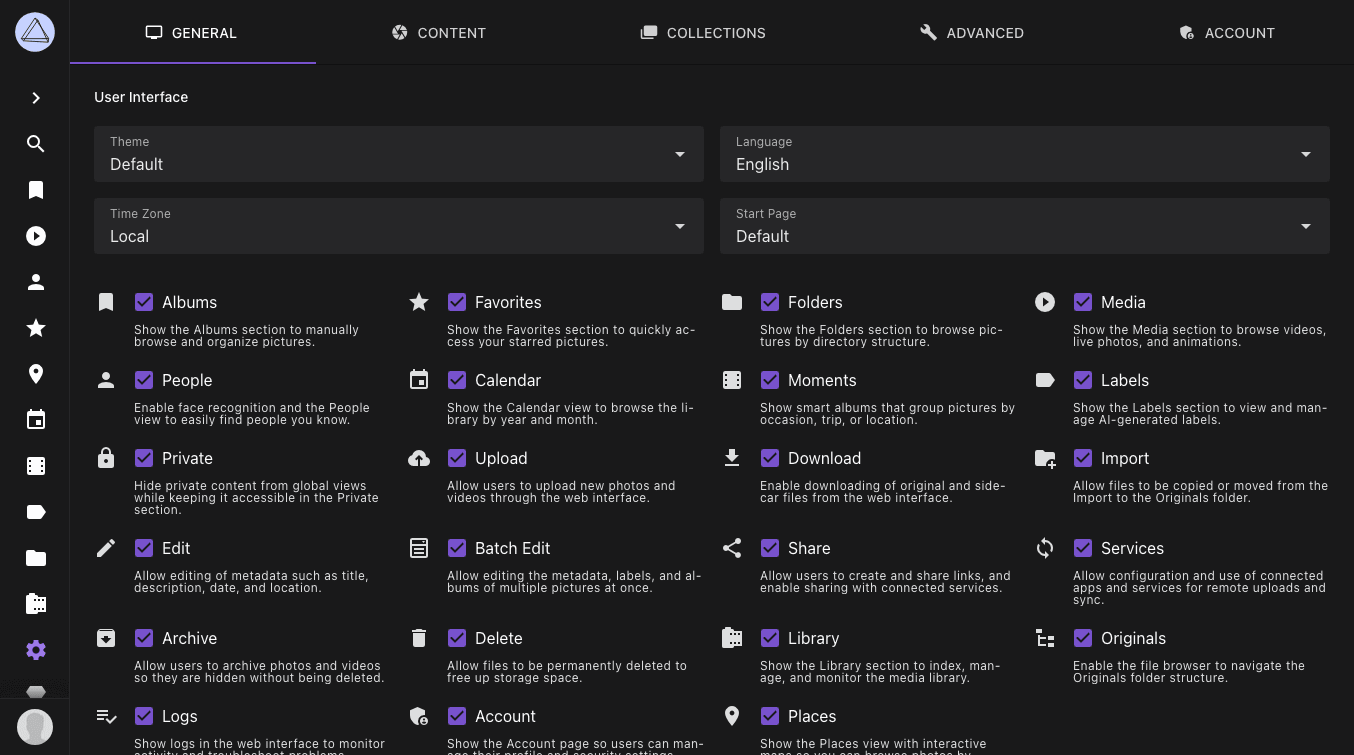Toggle the Batch Edit checkbox

[x=457, y=548]
